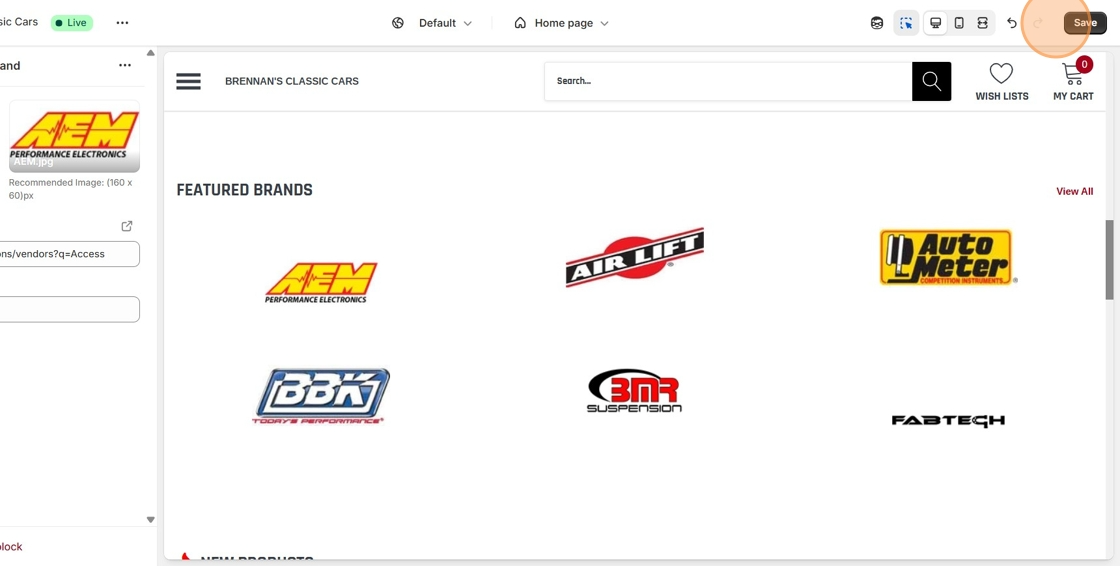Viewport: 1120px width, 566px height.
Task: Open Wish Lists heart icon
Action: tap(1001, 81)
